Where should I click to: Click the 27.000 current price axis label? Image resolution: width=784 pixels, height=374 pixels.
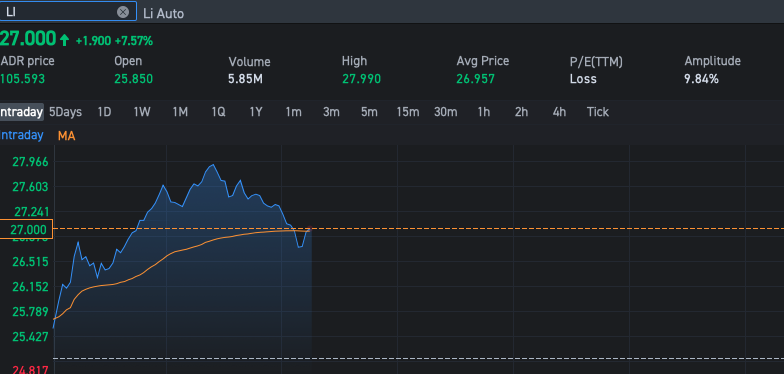(x=26, y=230)
